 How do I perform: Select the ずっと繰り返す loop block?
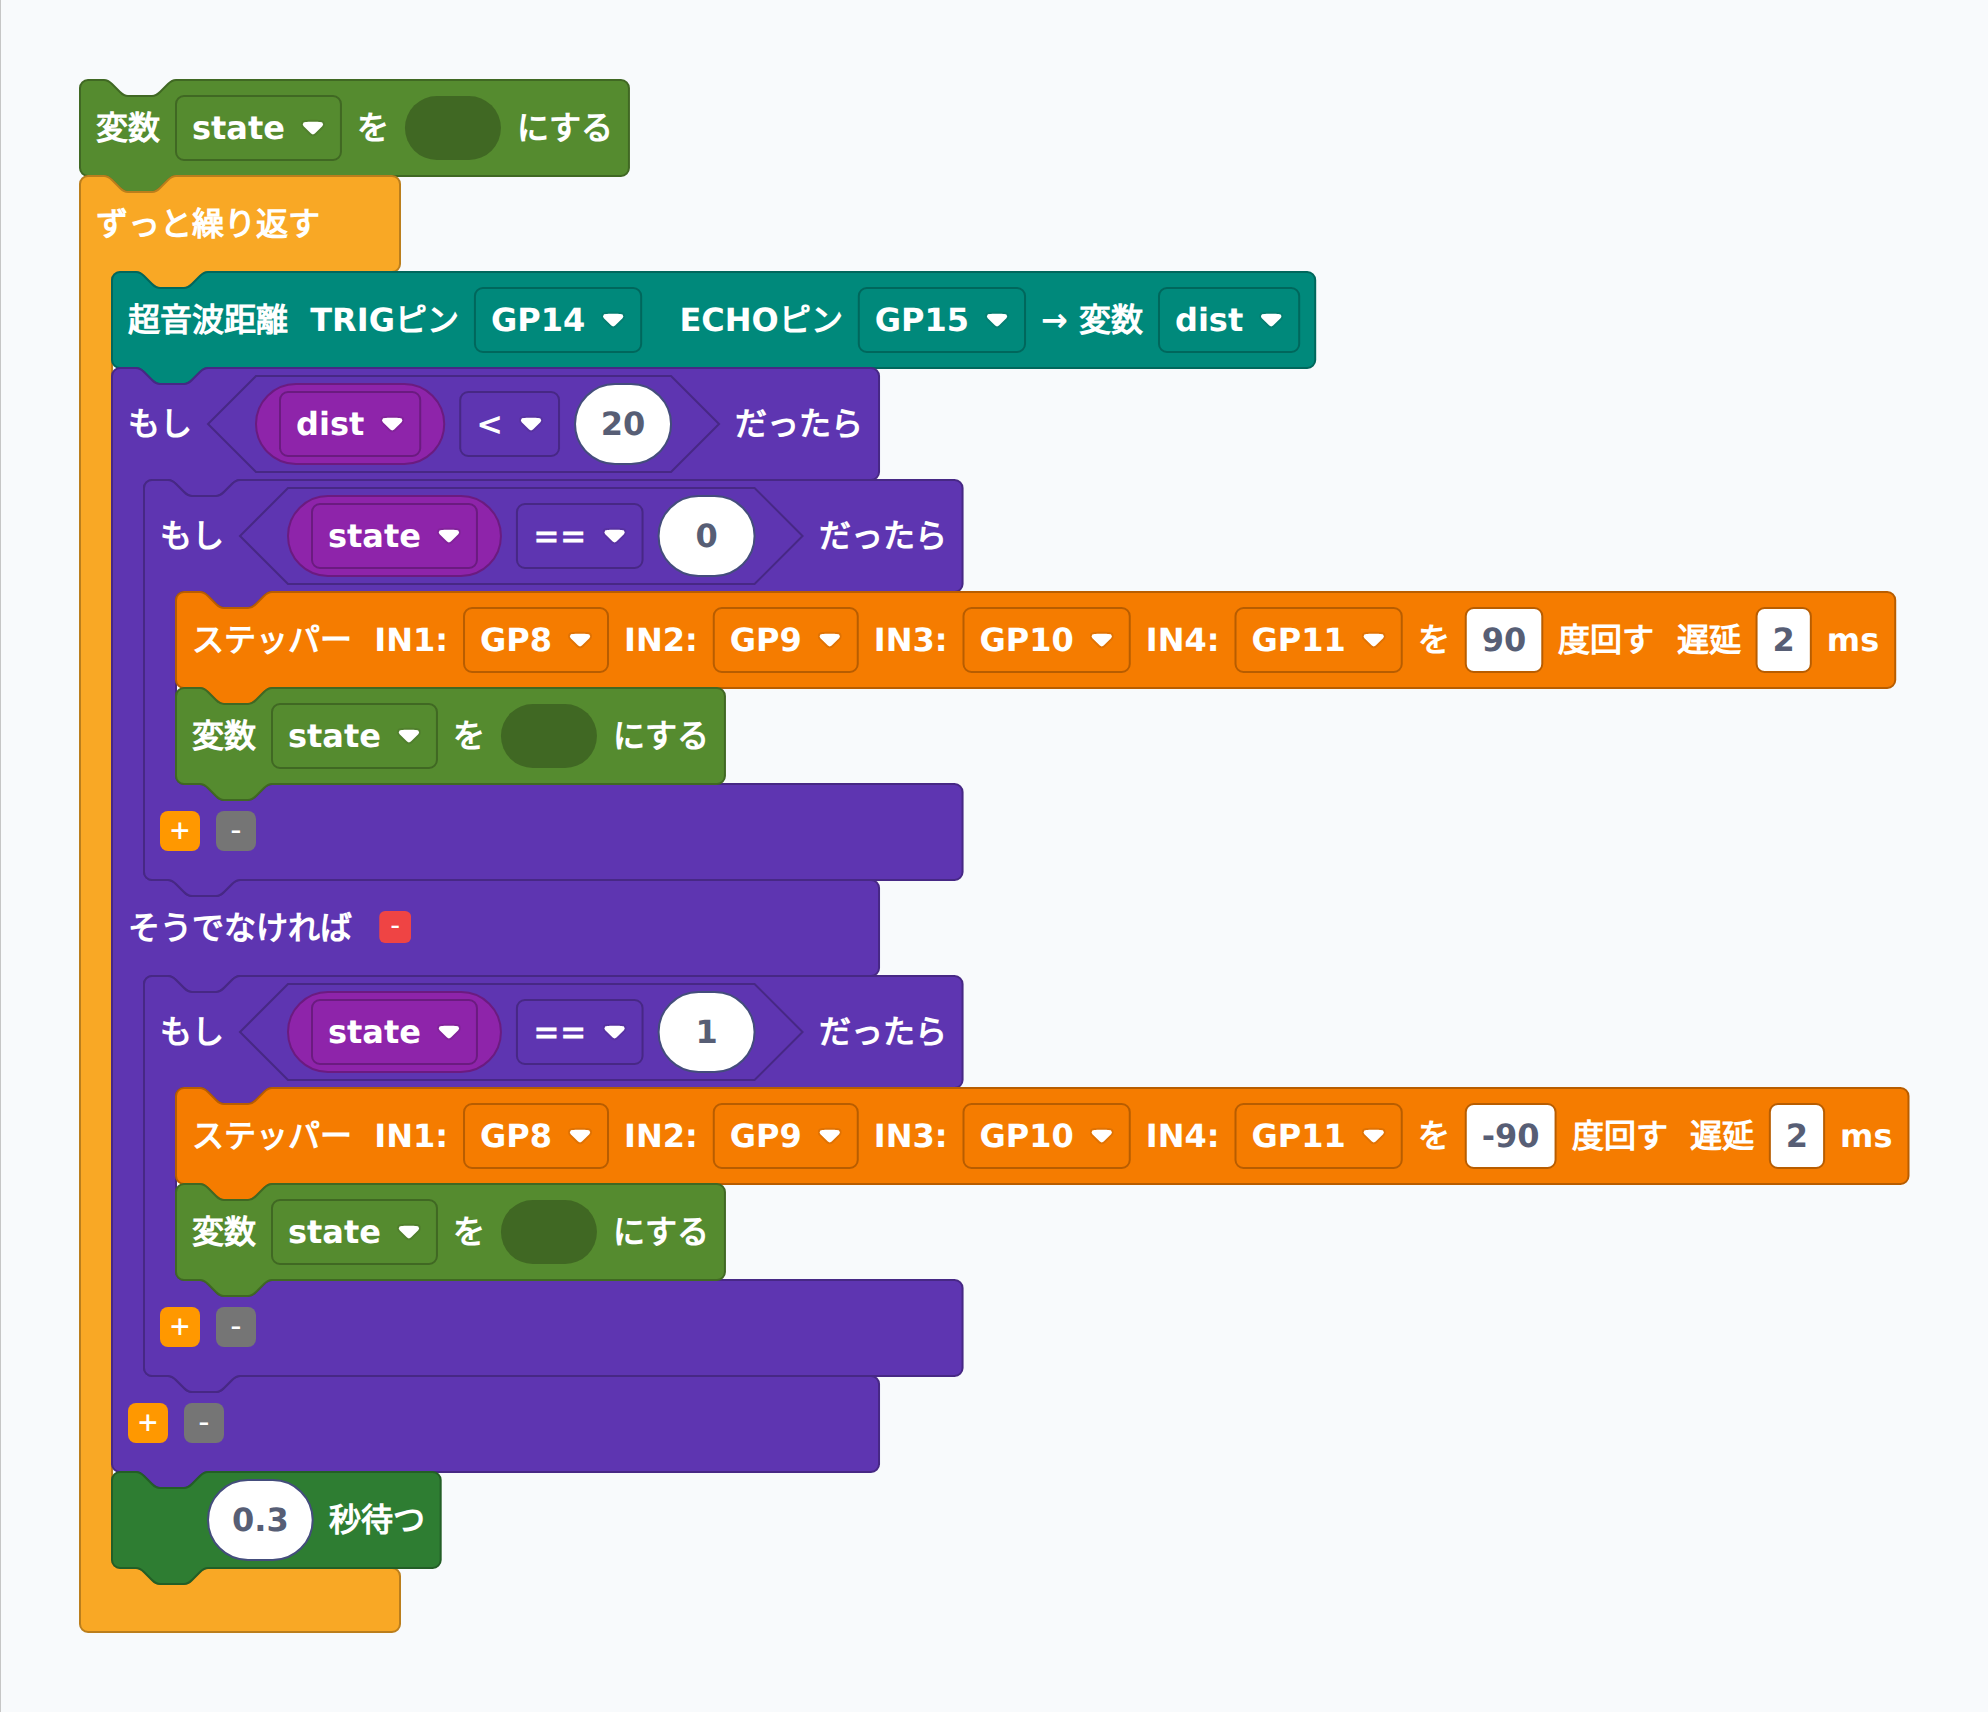tap(208, 224)
